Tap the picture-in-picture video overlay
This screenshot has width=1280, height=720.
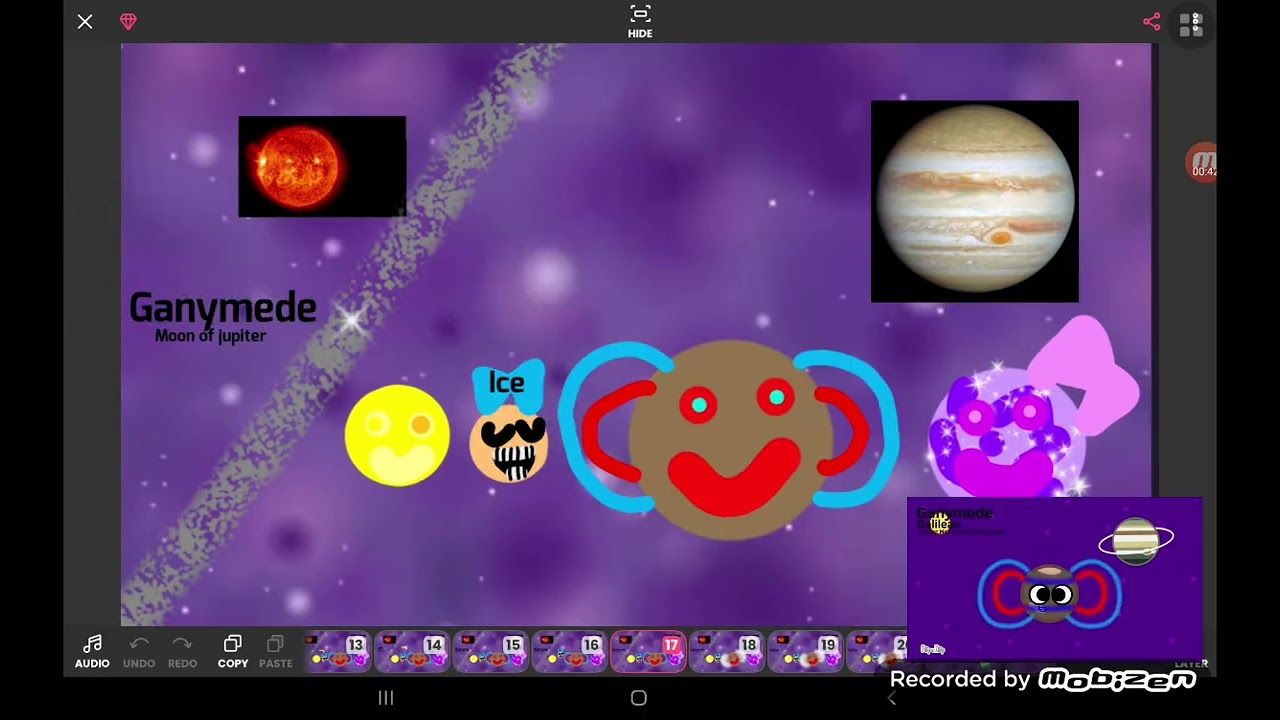tap(1054, 578)
